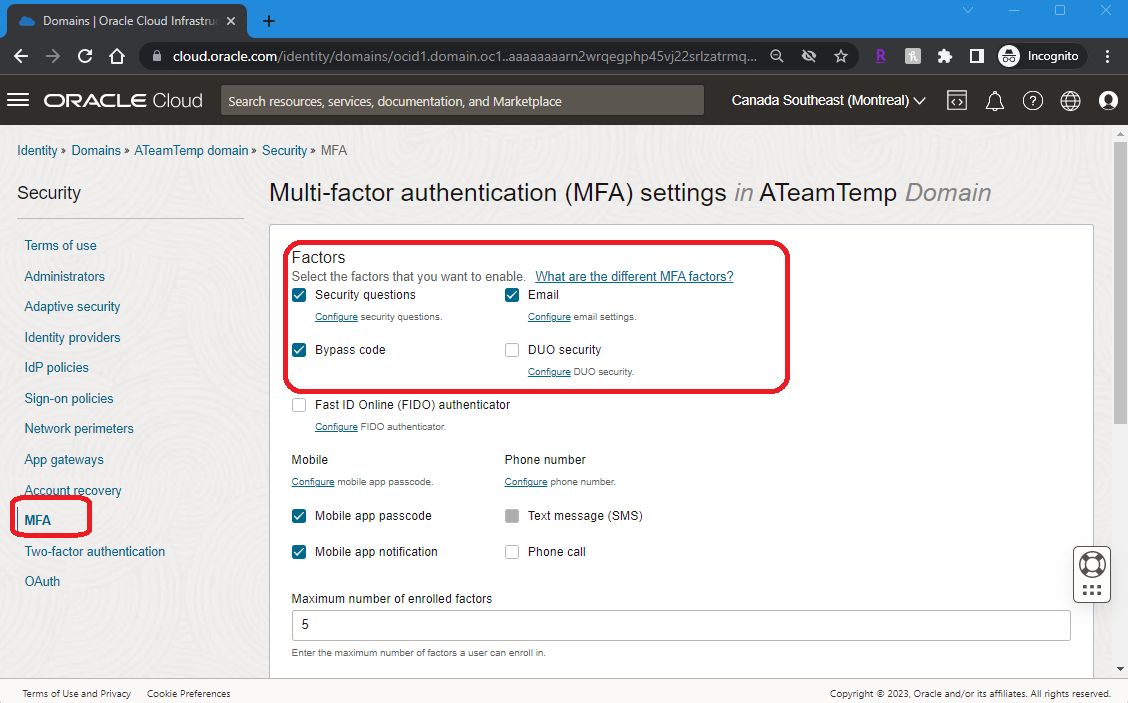The image size is (1128, 703).
Task: Enable the Phone call checkbox
Action: click(512, 552)
